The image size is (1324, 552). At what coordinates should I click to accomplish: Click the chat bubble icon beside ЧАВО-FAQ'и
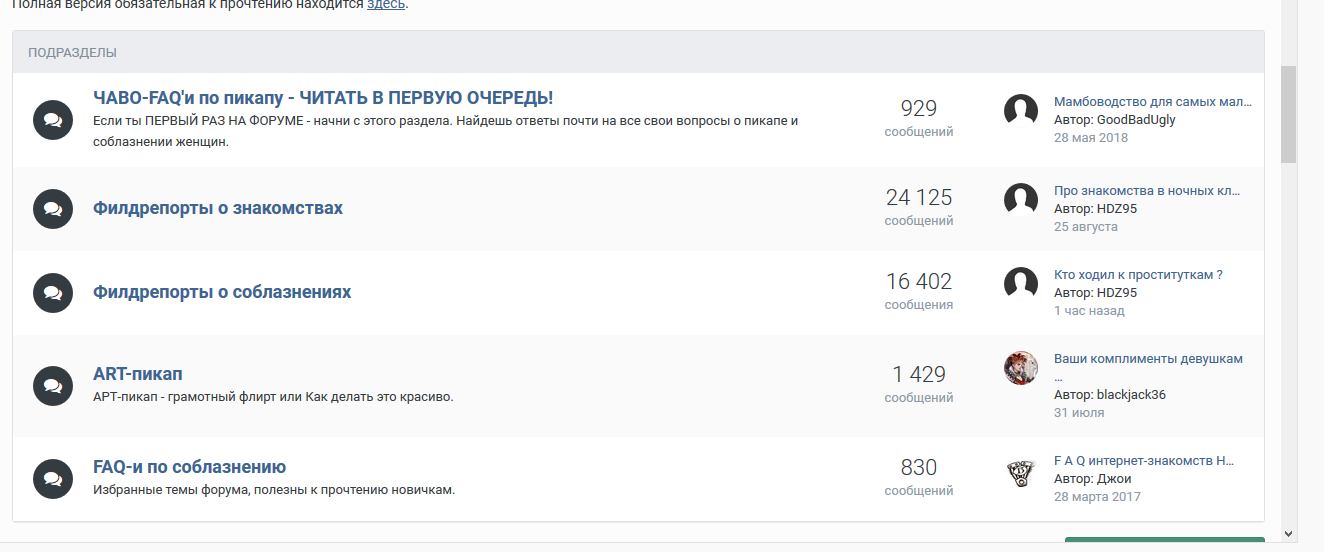click(53, 120)
